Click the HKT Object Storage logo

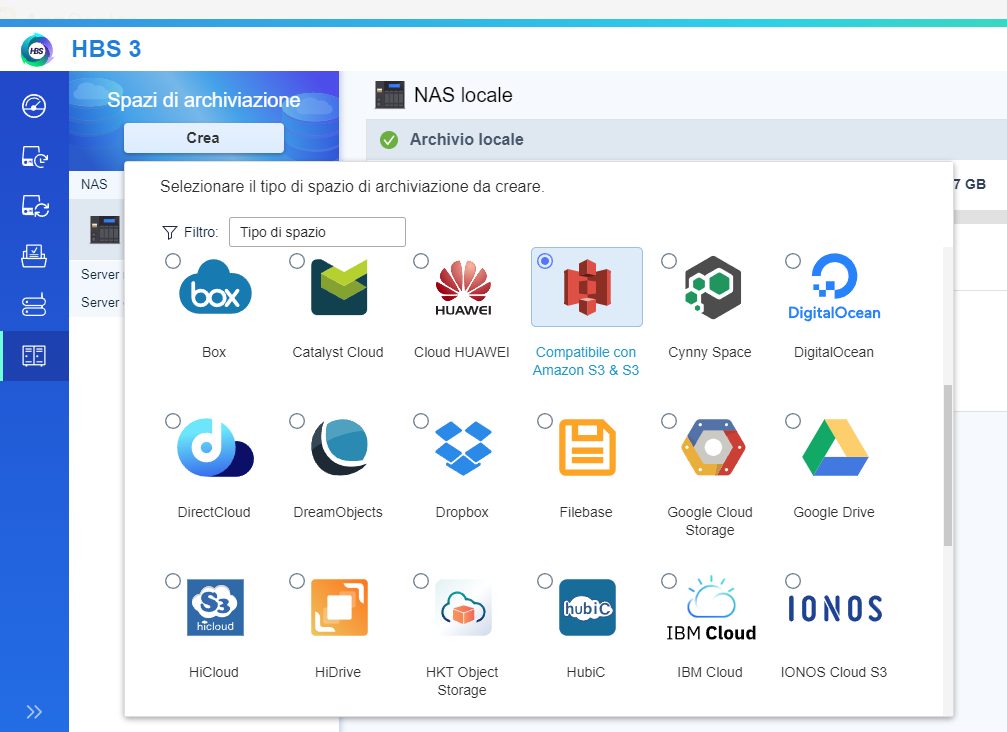point(463,607)
